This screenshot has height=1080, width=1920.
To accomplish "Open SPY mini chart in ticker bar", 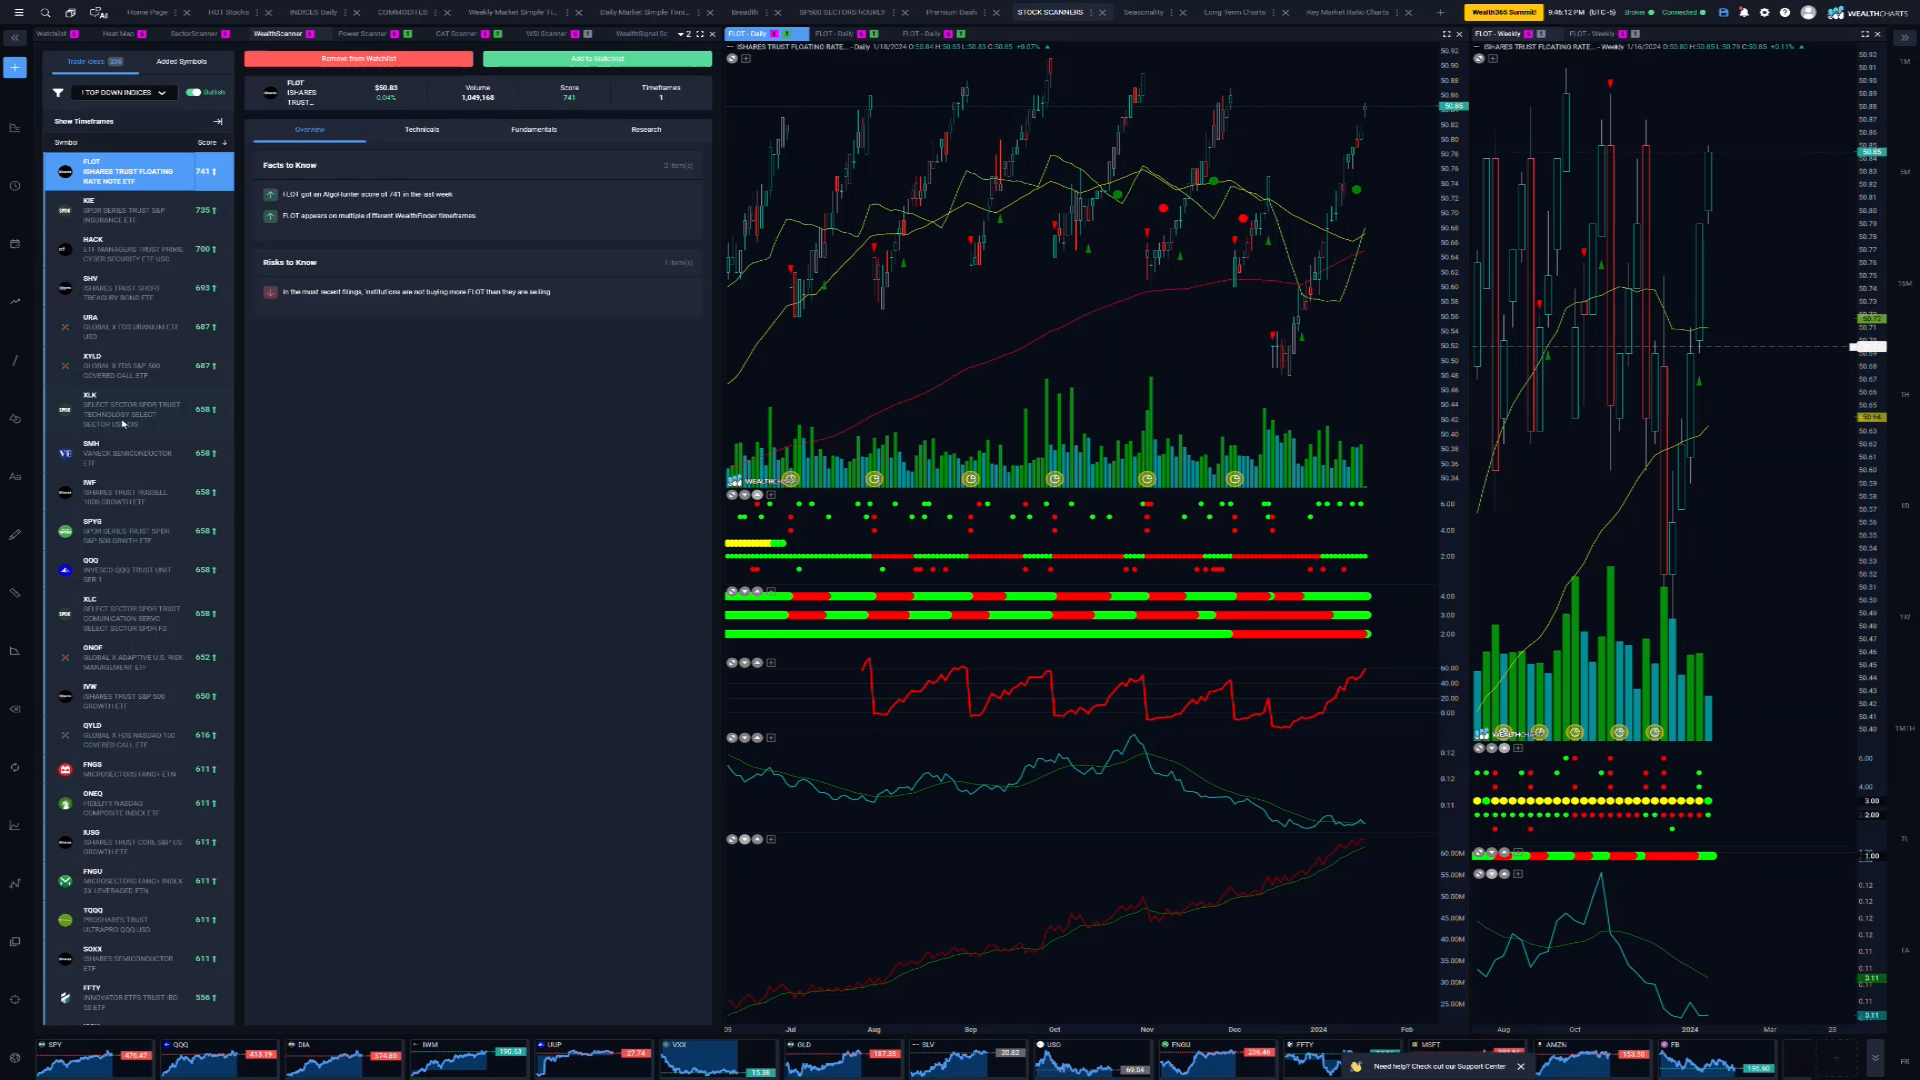I will [x=96, y=1058].
